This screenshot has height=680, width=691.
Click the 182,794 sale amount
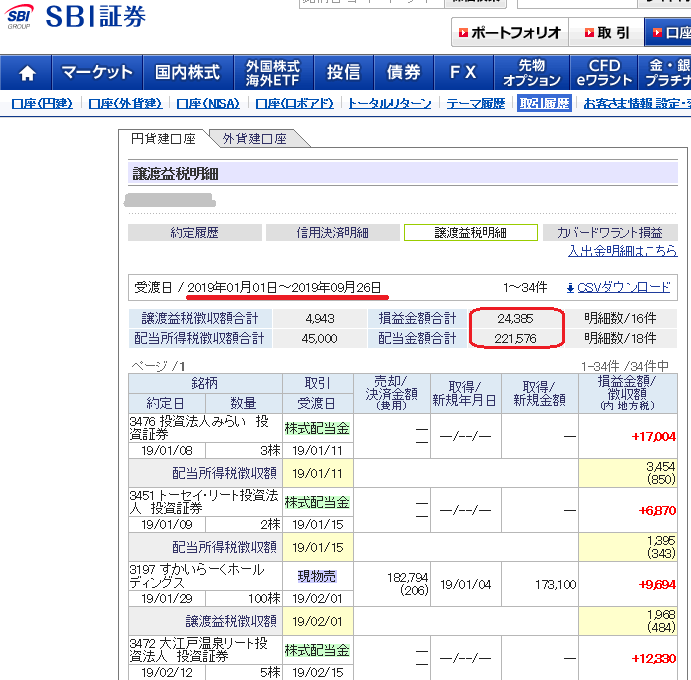408,577
